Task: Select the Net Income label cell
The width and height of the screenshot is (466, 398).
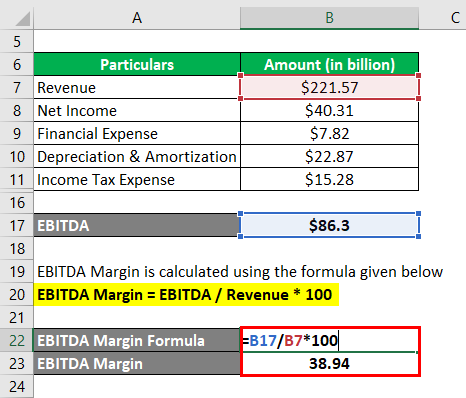Action: (x=137, y=110)
